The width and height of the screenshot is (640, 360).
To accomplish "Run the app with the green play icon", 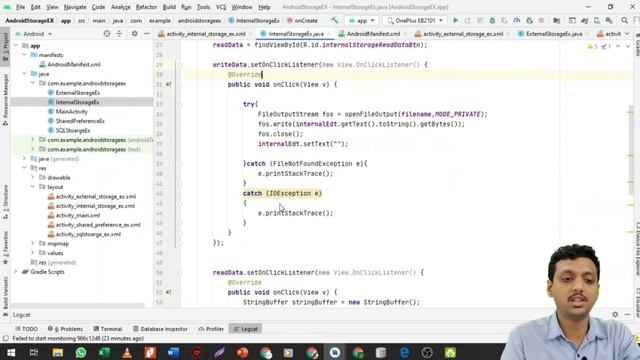I will pos(456,20).
